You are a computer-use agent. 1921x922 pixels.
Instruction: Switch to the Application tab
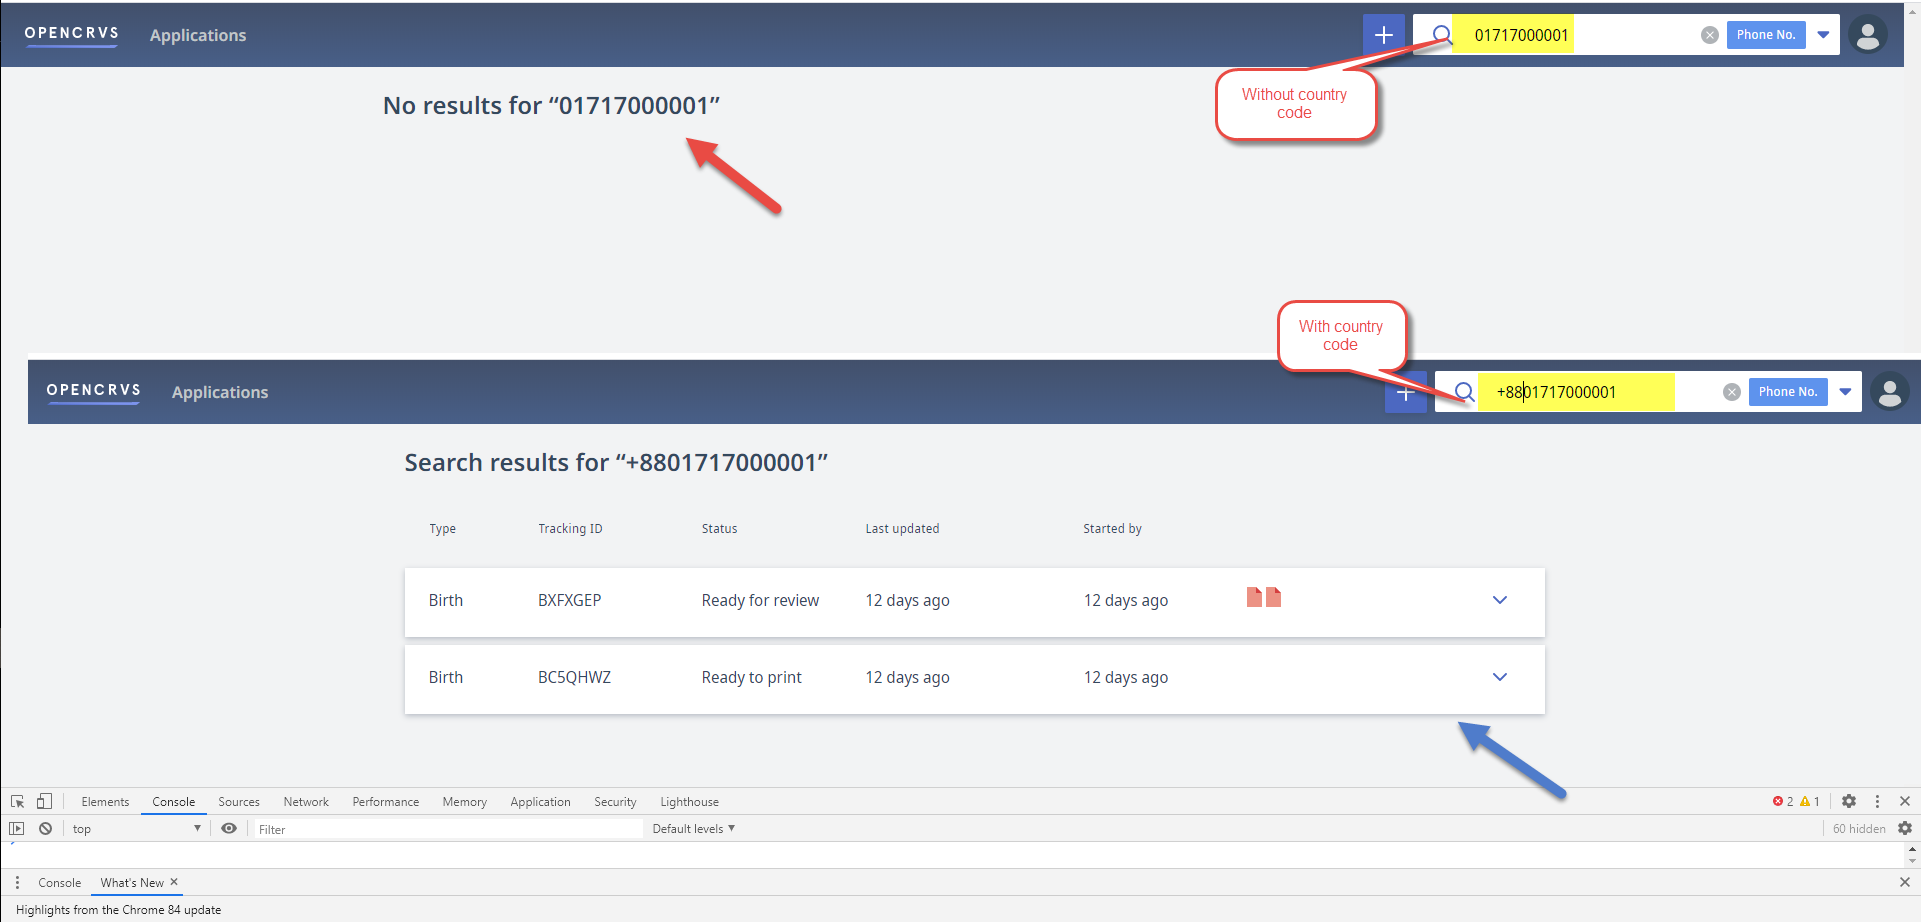click(540, 801)
